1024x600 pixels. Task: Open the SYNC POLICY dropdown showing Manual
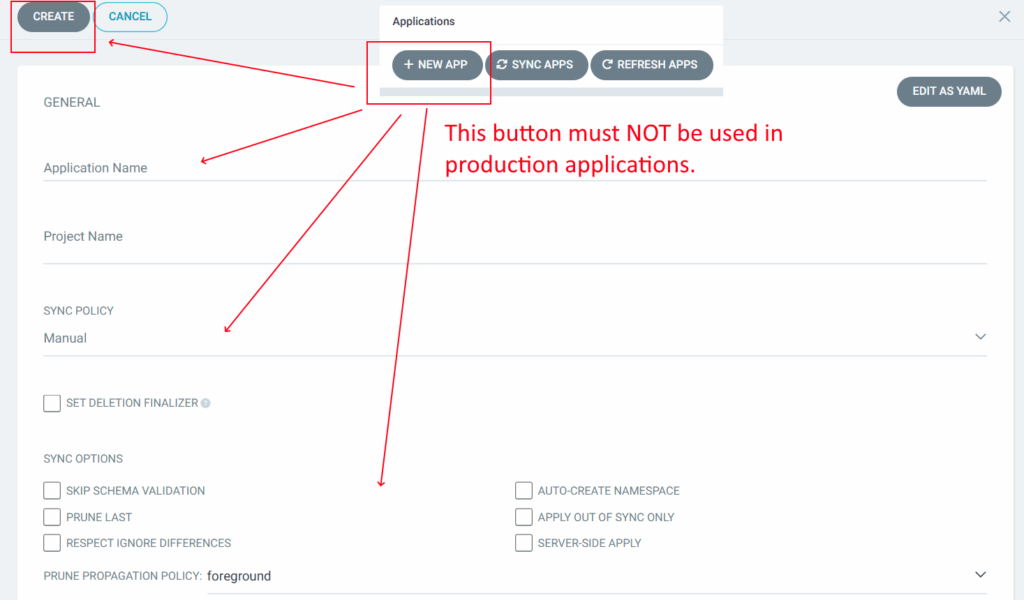pos(979,336)
